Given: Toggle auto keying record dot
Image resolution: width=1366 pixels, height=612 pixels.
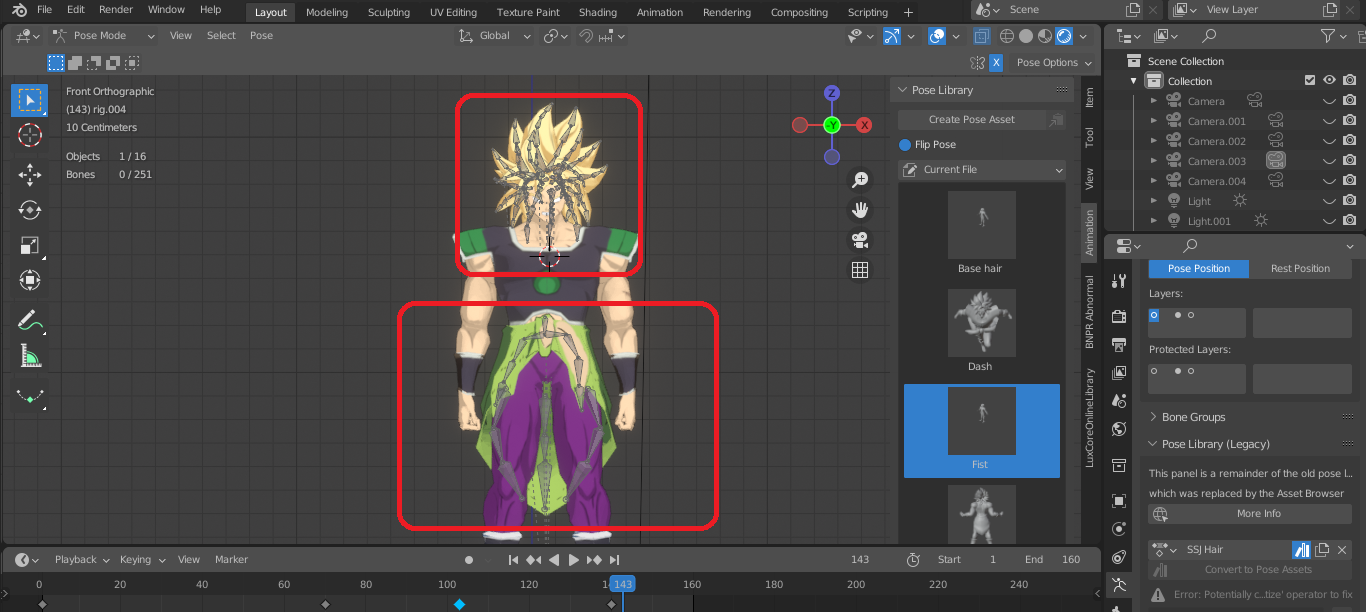Looking at the screenshot, I should pos(469,560).
